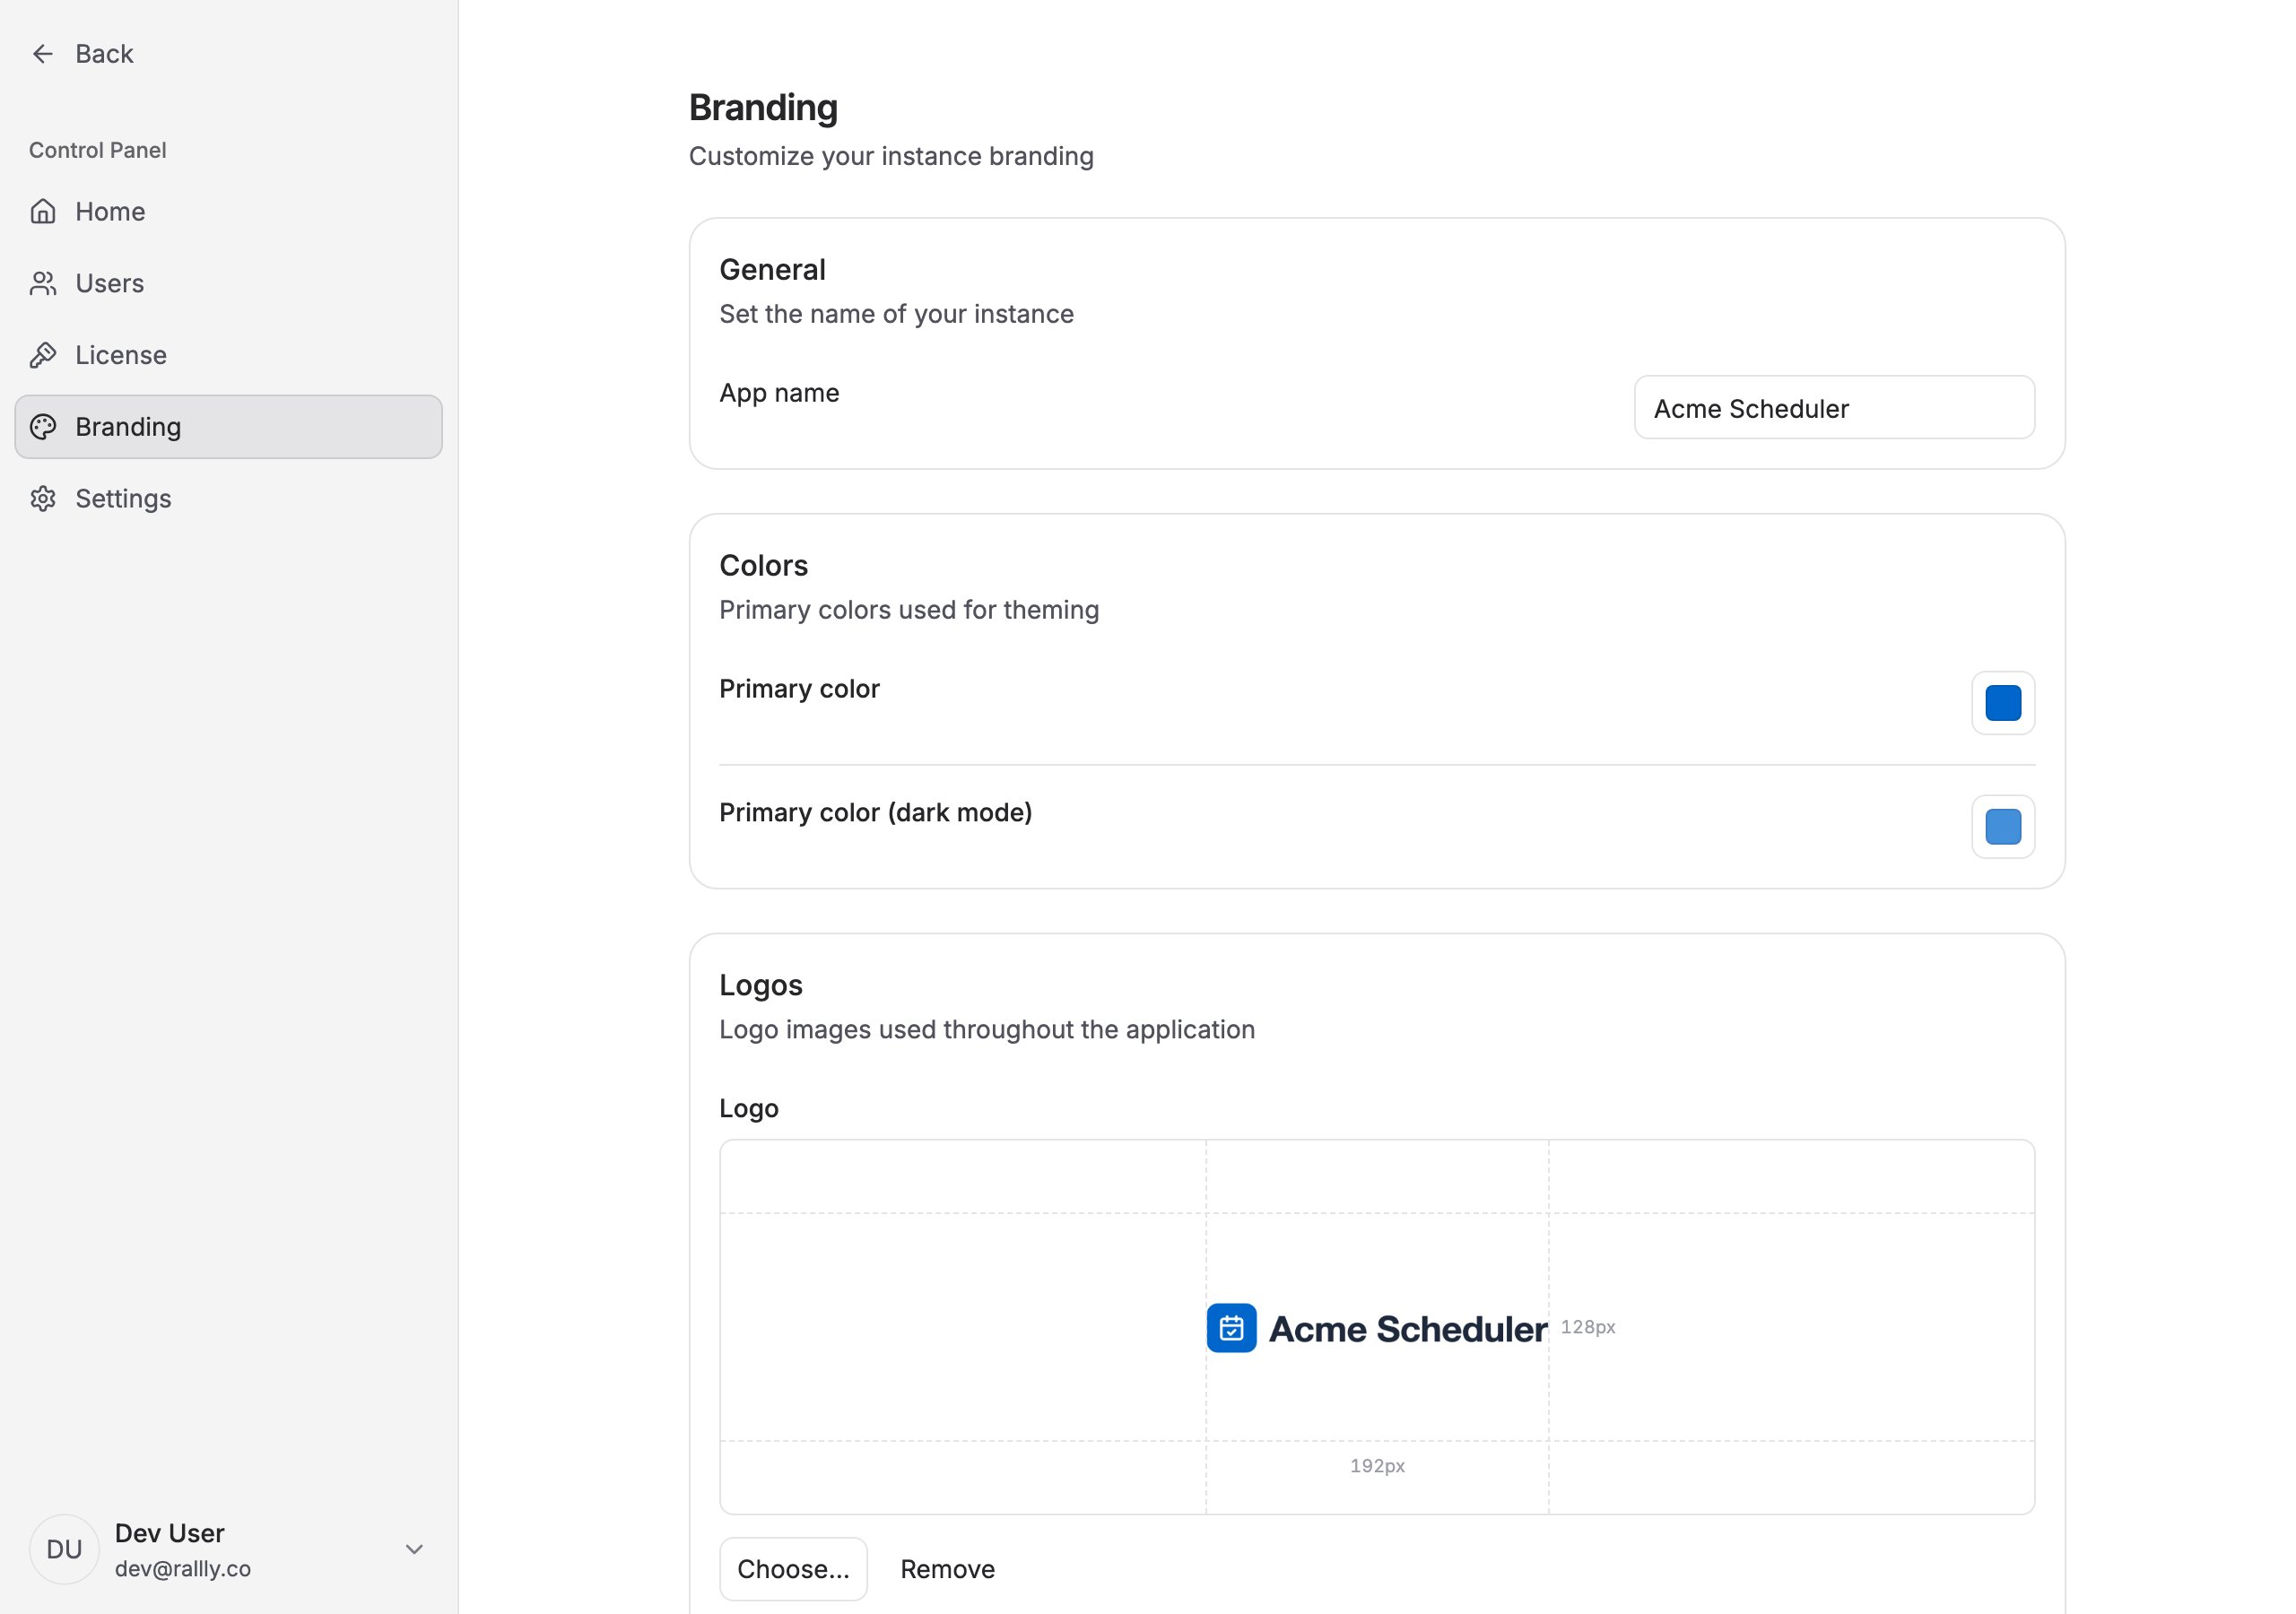Open the Users section
The height and width of the screenshot is (1614, 2296).
point(228,284)
